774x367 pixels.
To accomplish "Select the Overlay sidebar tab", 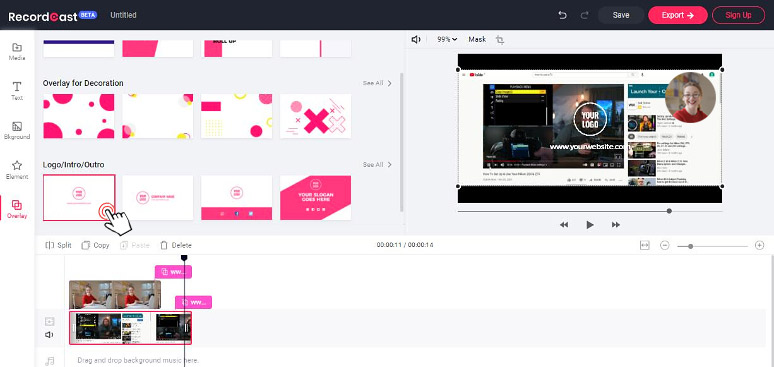I will [17, 209].
